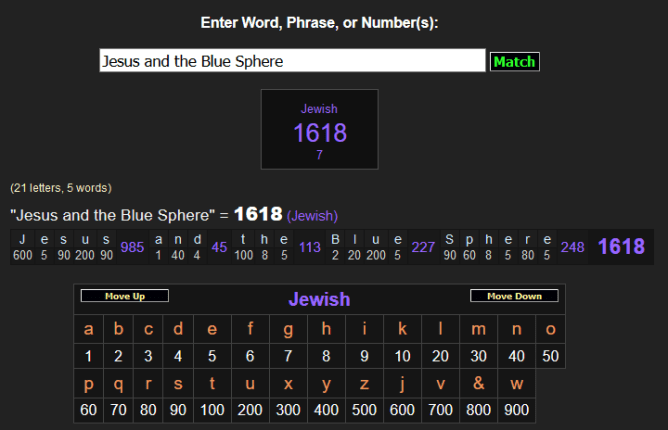Select the word total 227 for Blue
The width and height of the screenshot is (668, 430).
click(423, 247)
